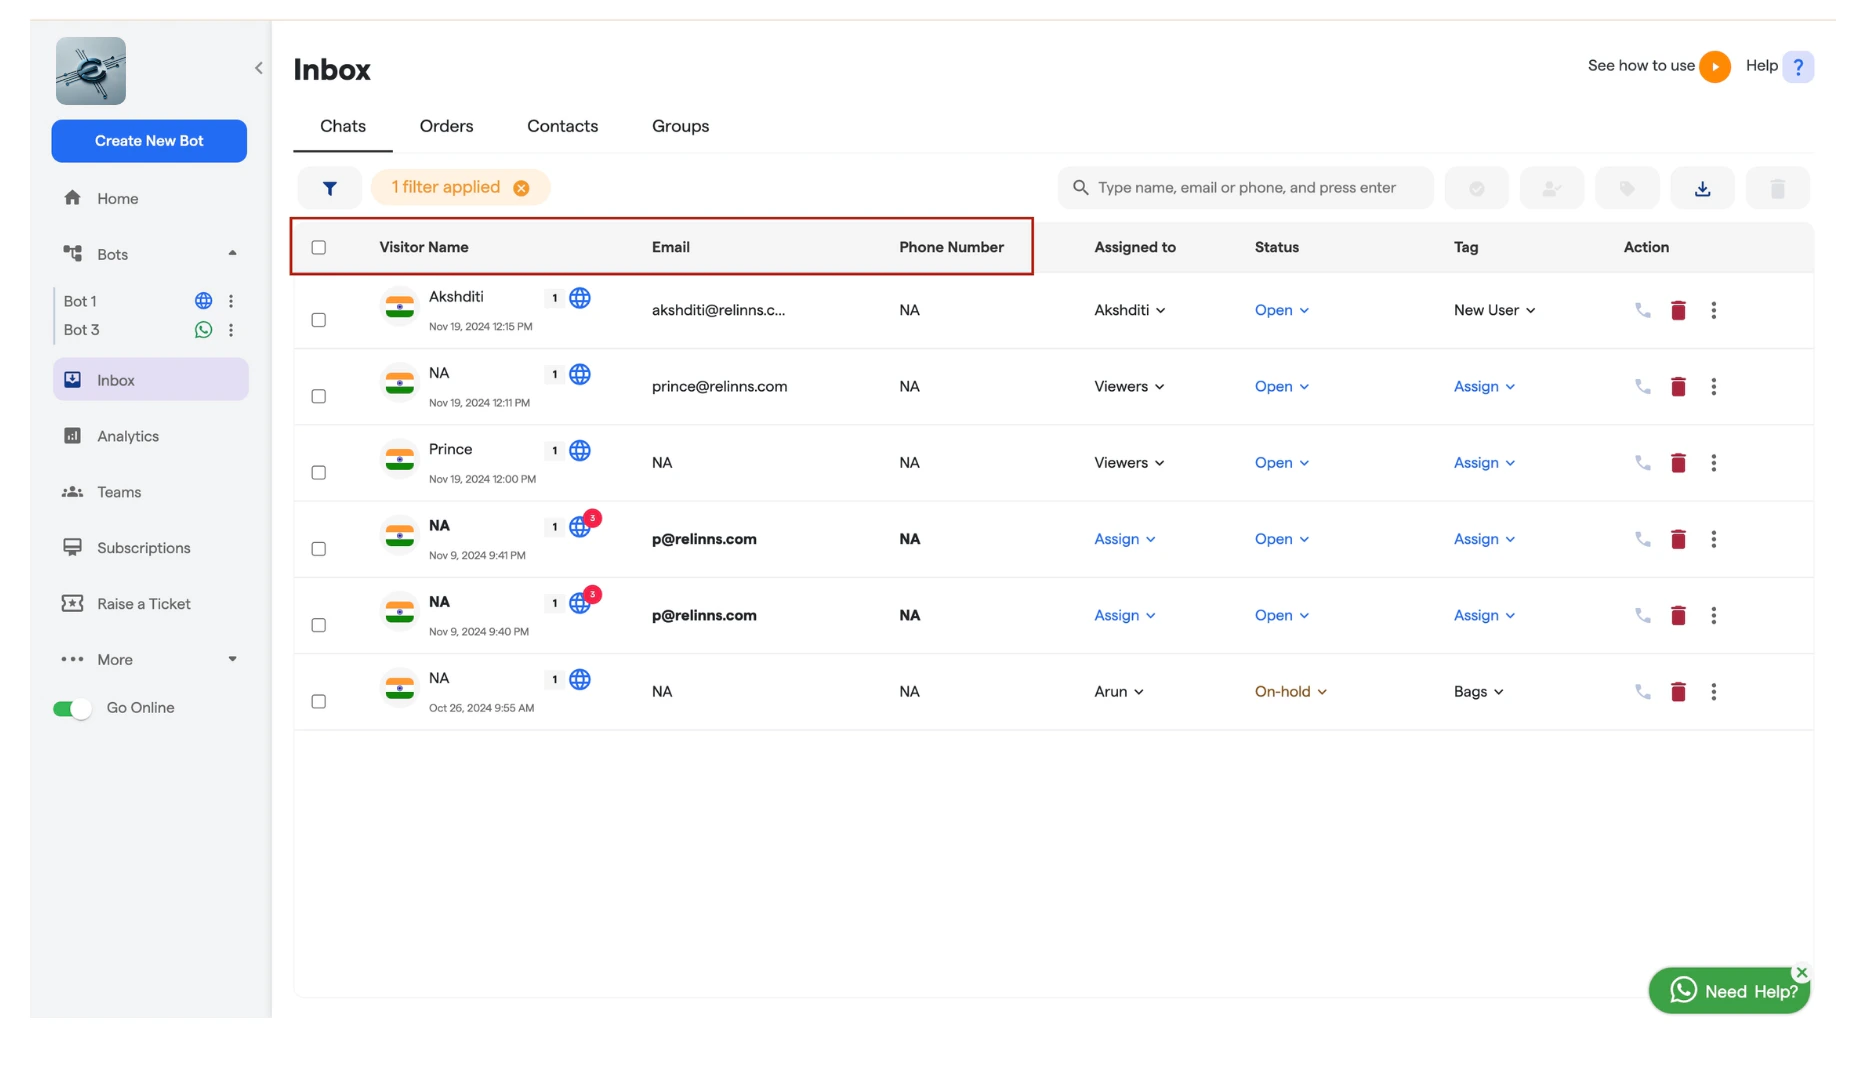Click the WhatsApp icon next to Bot 3
The width and height of the screenshot is (1866, 1080).
tap(203, 330)
